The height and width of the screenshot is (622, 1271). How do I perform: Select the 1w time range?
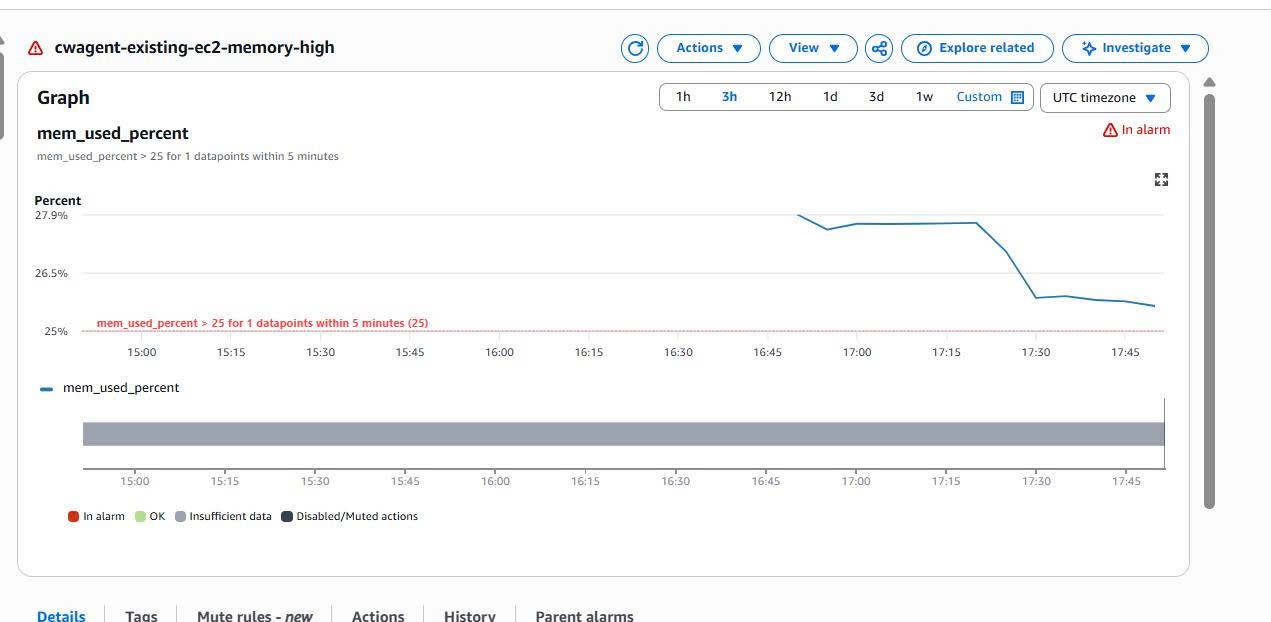pos(924,97)
